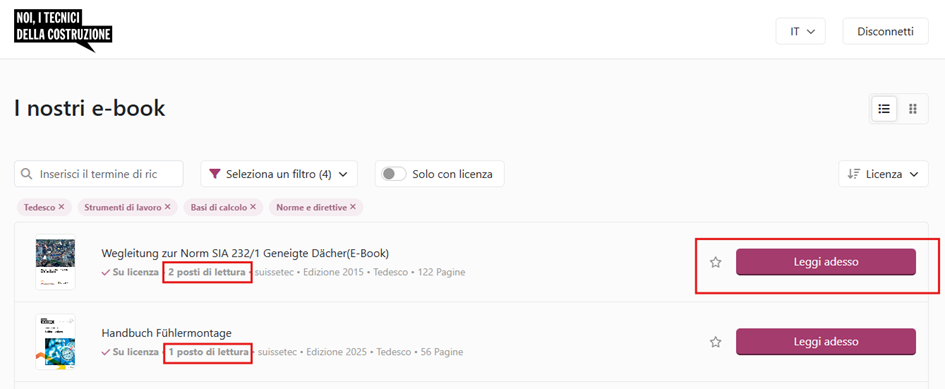Remove the Tedesco filter tag
The height and width of the screenshot is (389, 945).
[61, 207]
